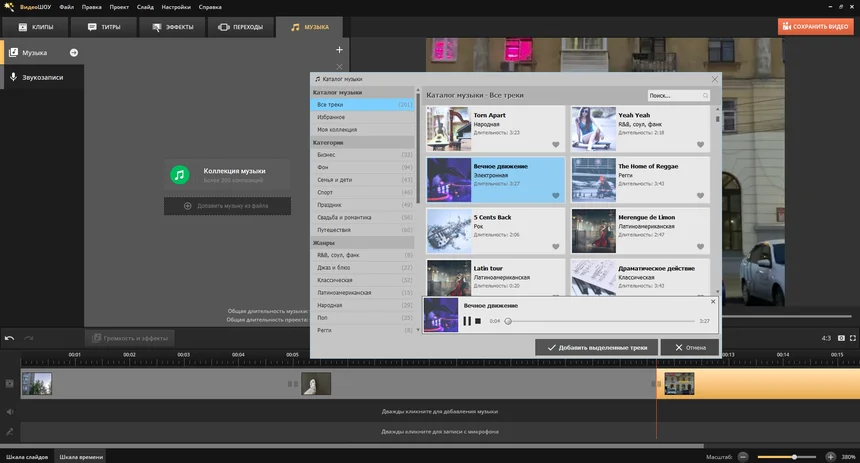Favorite the Yeah Yeah track heart
860x463 pixels.
700,145
